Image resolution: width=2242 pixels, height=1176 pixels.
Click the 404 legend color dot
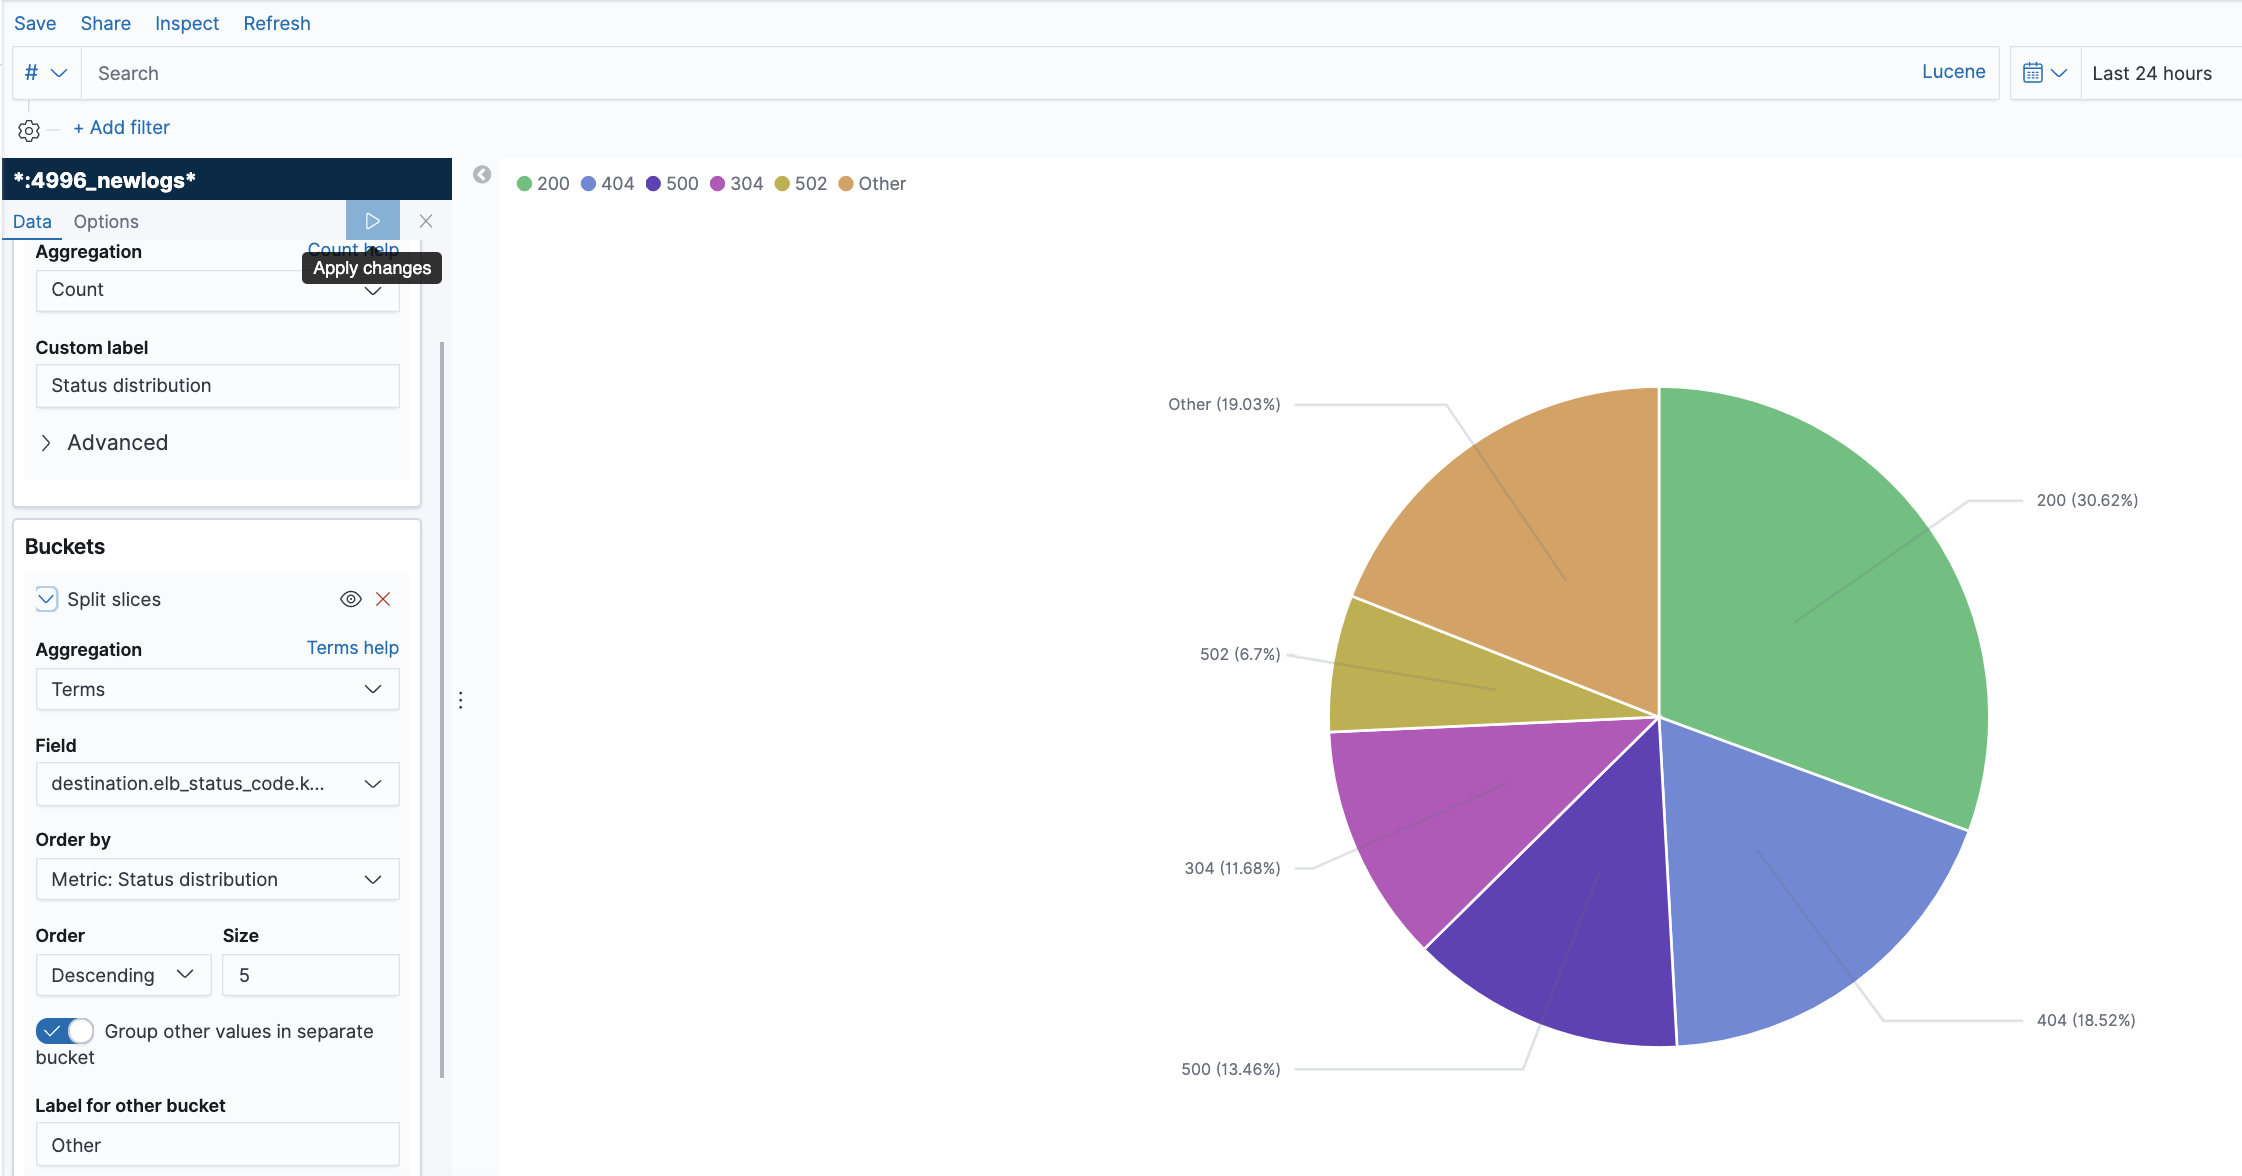point(589,184)
